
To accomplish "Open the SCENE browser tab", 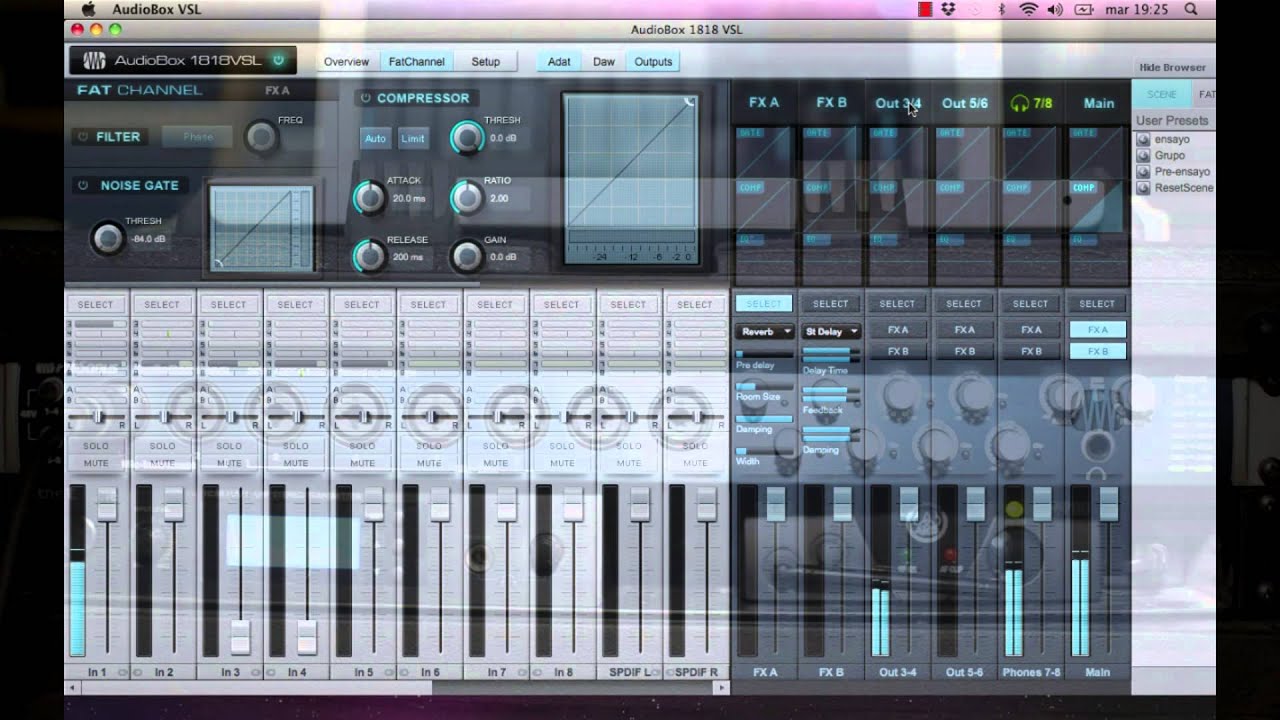I will (x=1161, y=95).
